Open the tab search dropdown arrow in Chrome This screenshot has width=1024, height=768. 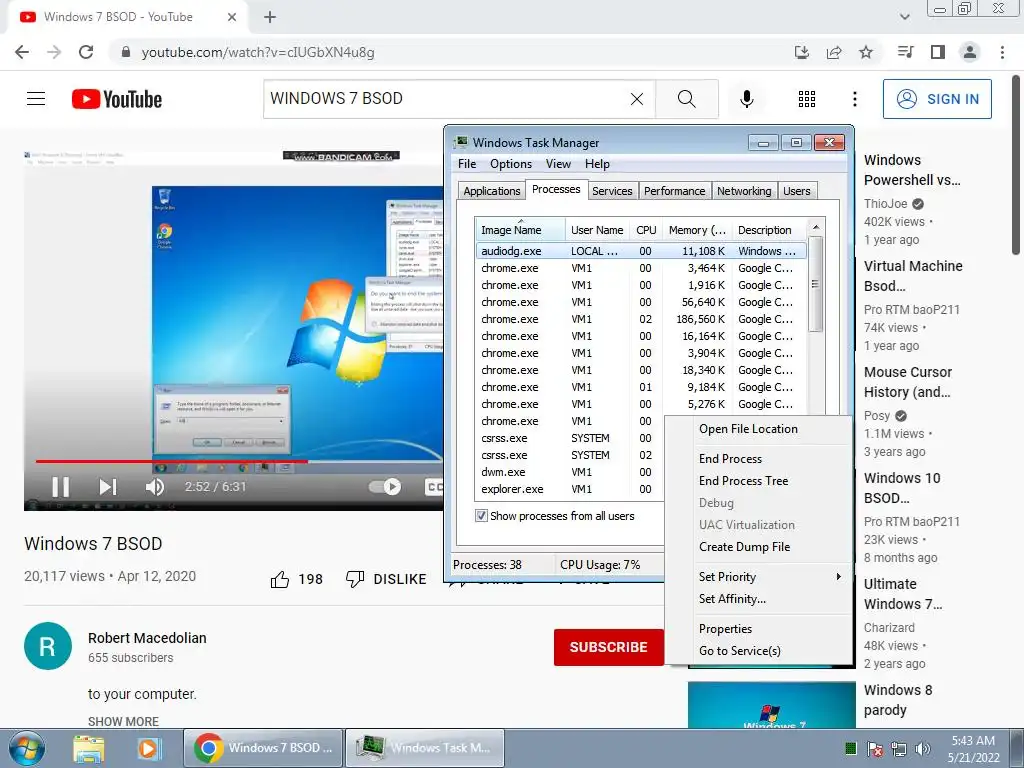click(904, 17)
